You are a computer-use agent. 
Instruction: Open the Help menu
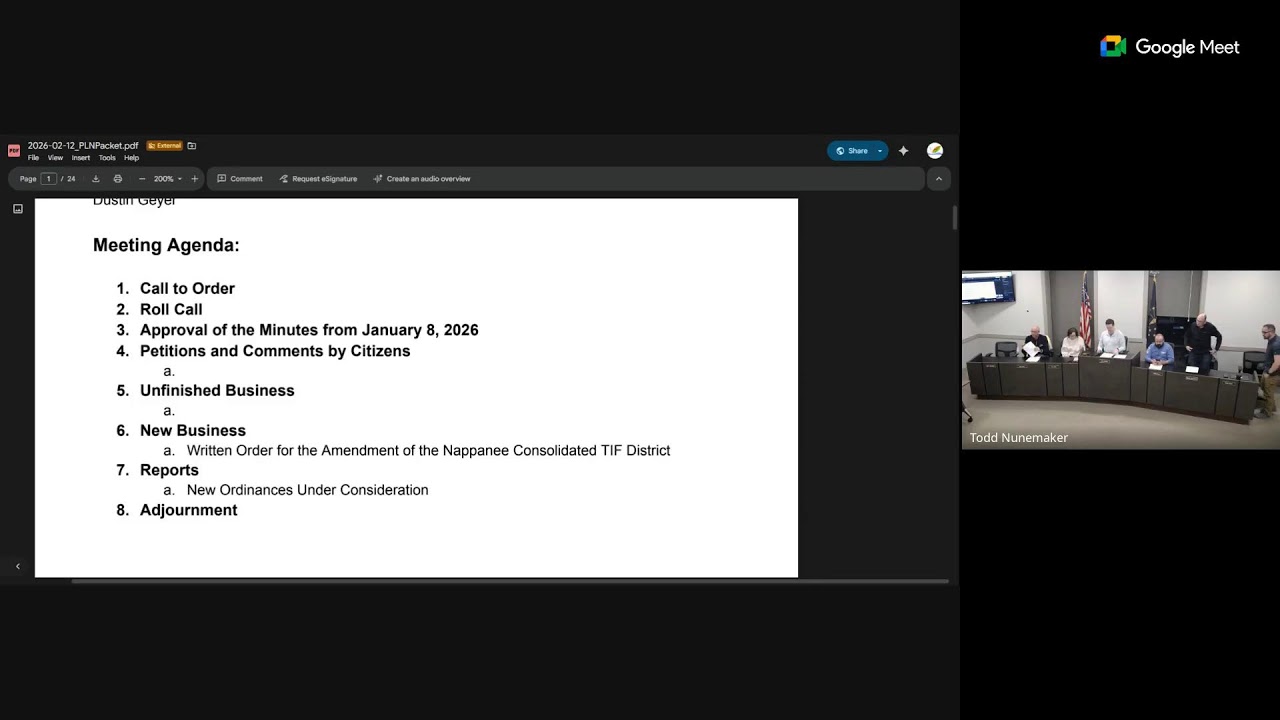click(131, 158)
